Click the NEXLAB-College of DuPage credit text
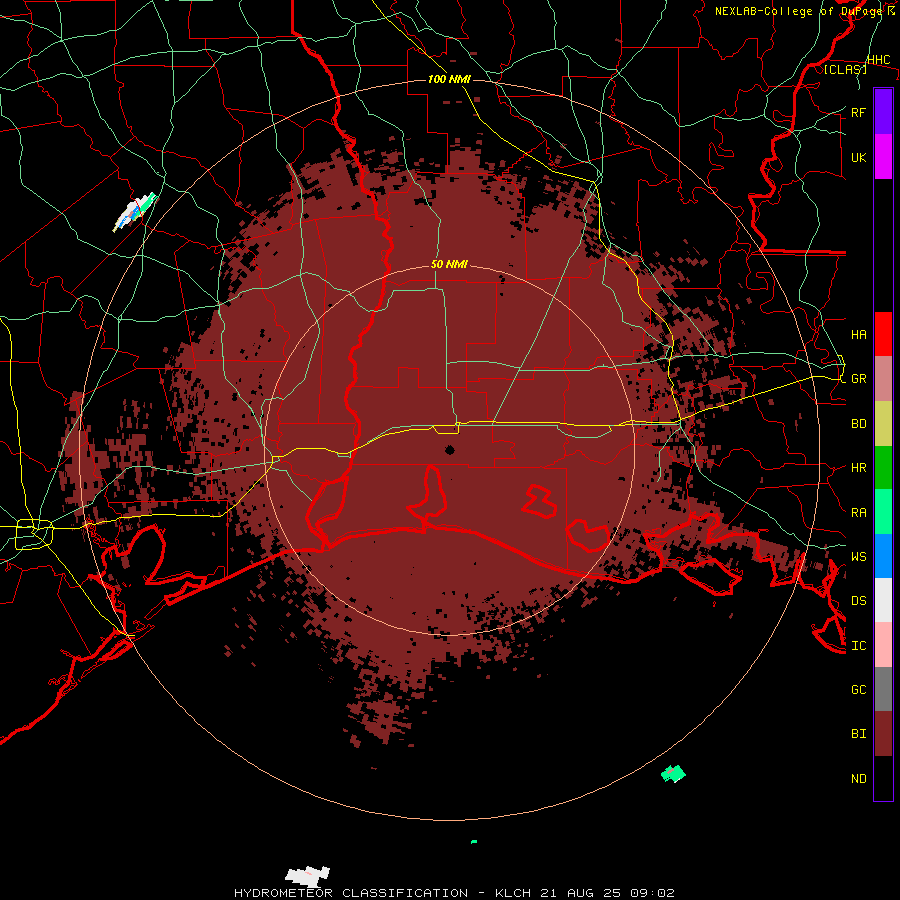Viewport: 900px width, 900px height. [798, 11]
